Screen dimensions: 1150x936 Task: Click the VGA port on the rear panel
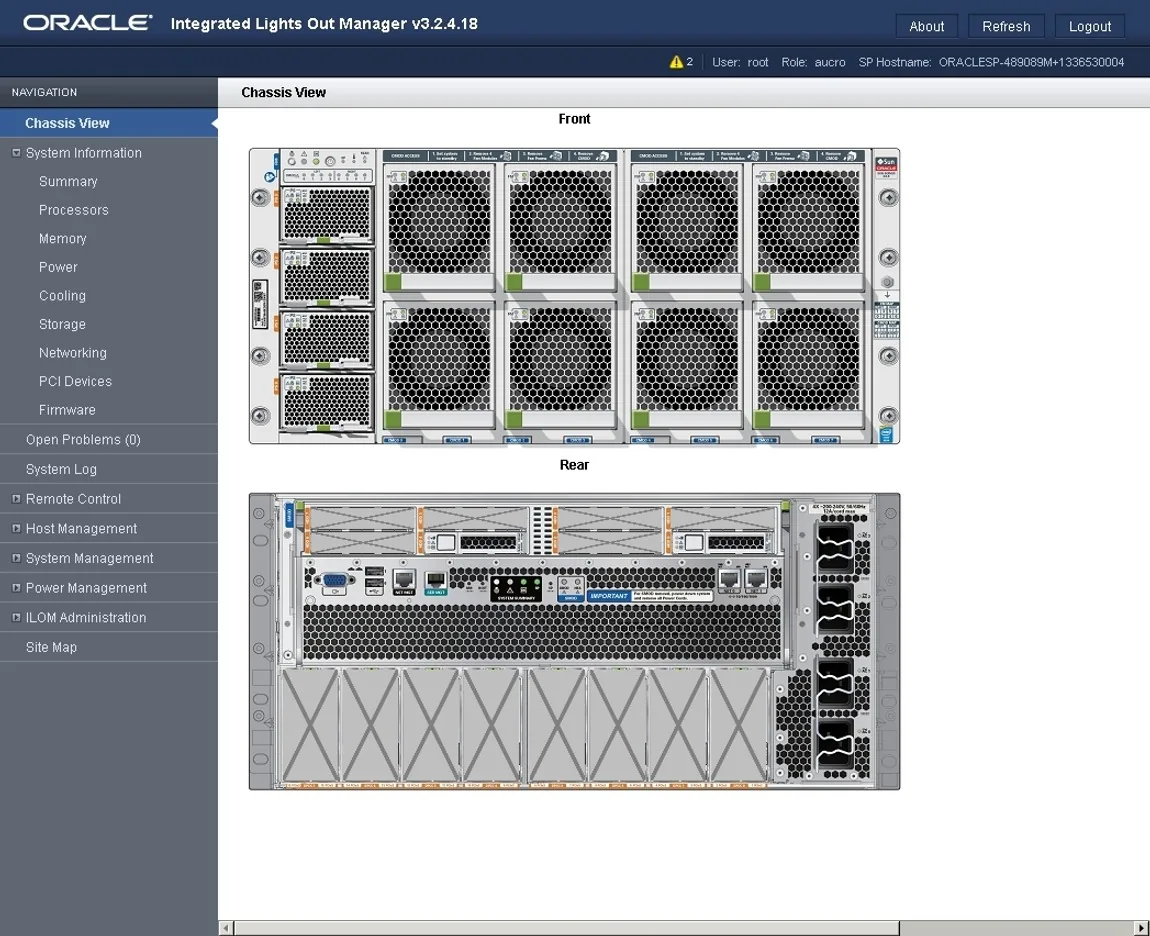(x=333, y=580)
